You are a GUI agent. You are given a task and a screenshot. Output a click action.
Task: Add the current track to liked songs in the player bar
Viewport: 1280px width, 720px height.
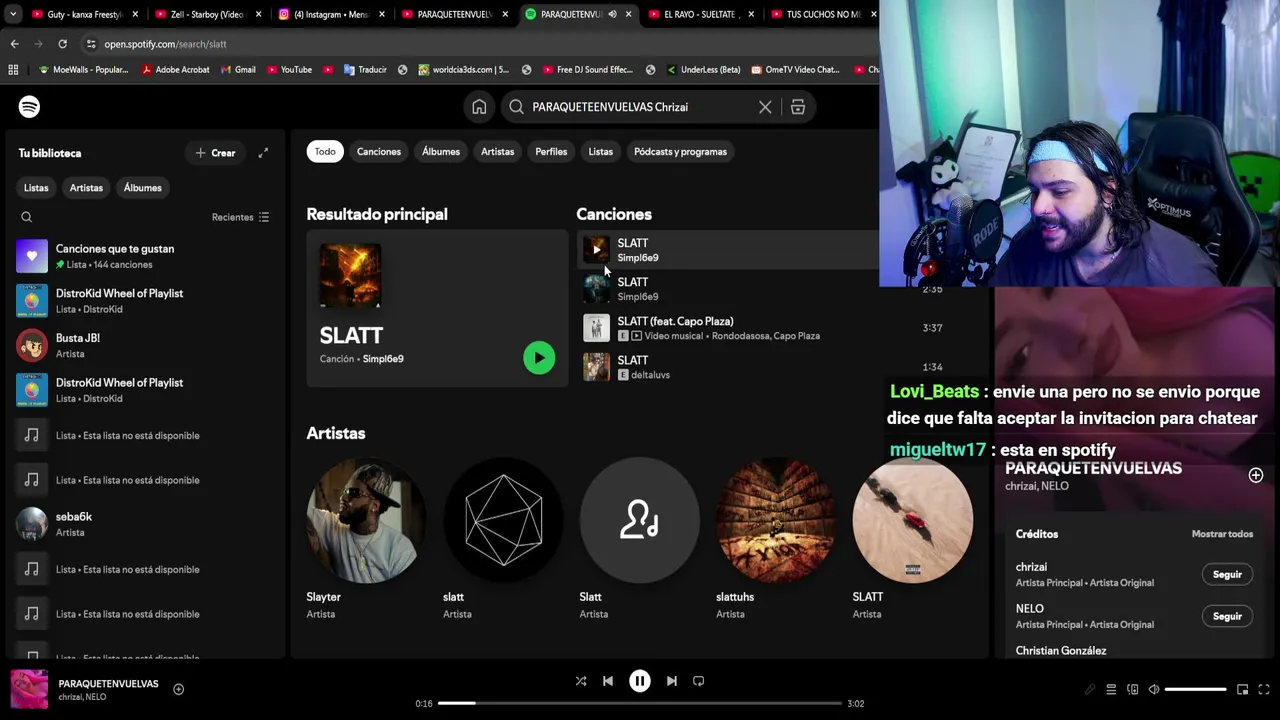[178, 689]
